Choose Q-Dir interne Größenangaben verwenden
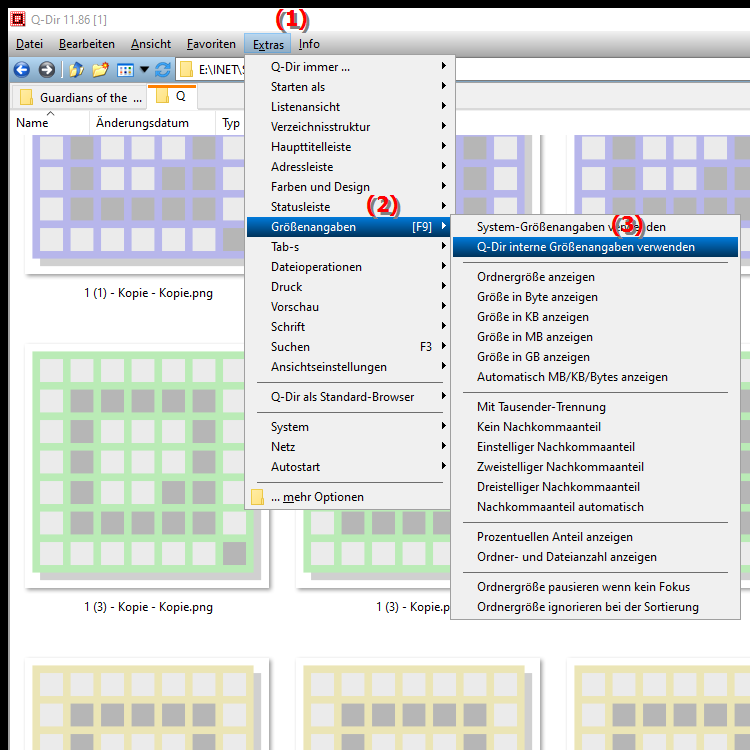 point(595,247)
